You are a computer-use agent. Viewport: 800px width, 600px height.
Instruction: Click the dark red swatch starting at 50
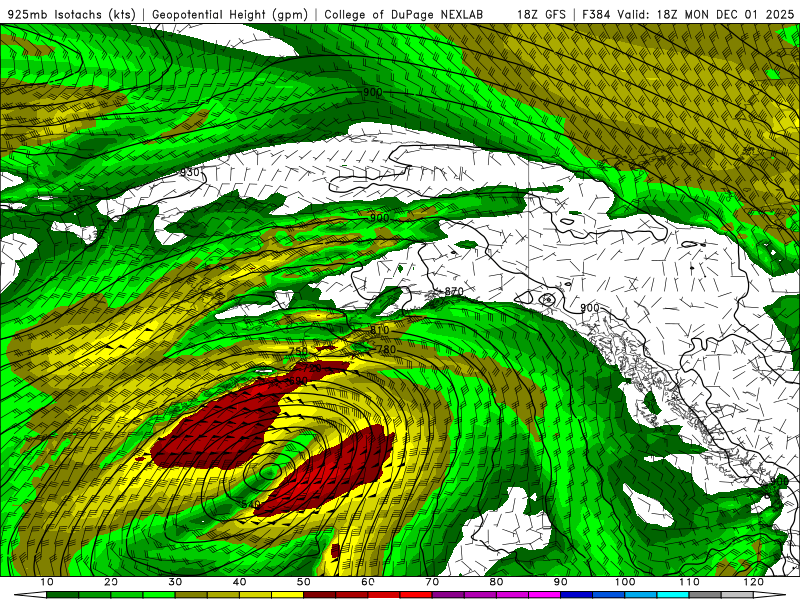tap(319, 595)
